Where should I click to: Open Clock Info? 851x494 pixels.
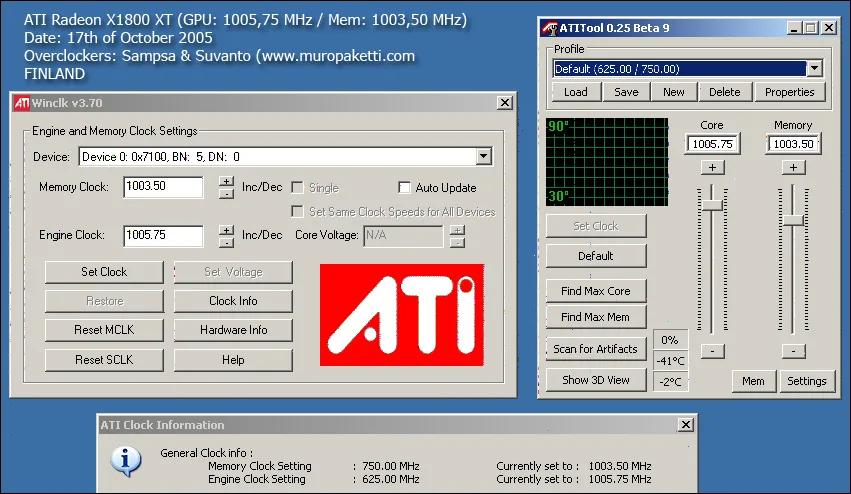pyautogui.click(x=233, y=301)
